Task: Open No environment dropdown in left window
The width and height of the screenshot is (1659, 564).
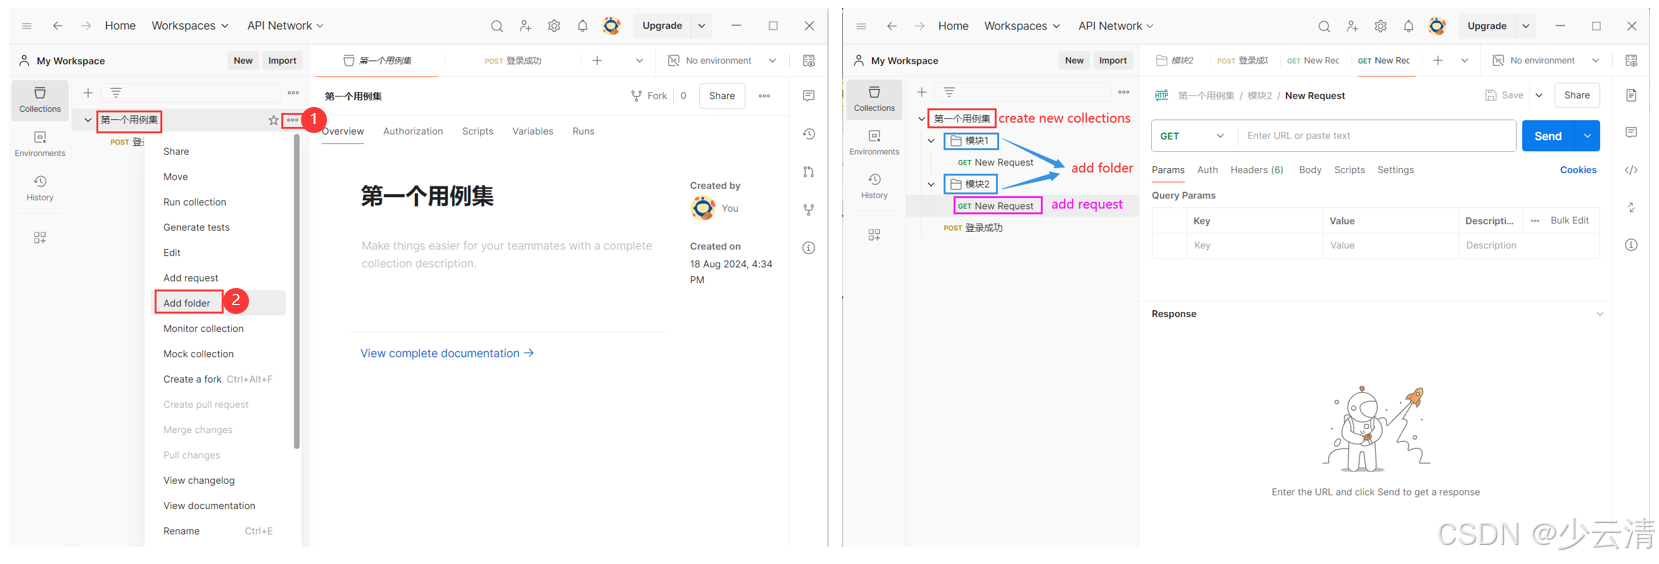Action: tap(723, 61)
